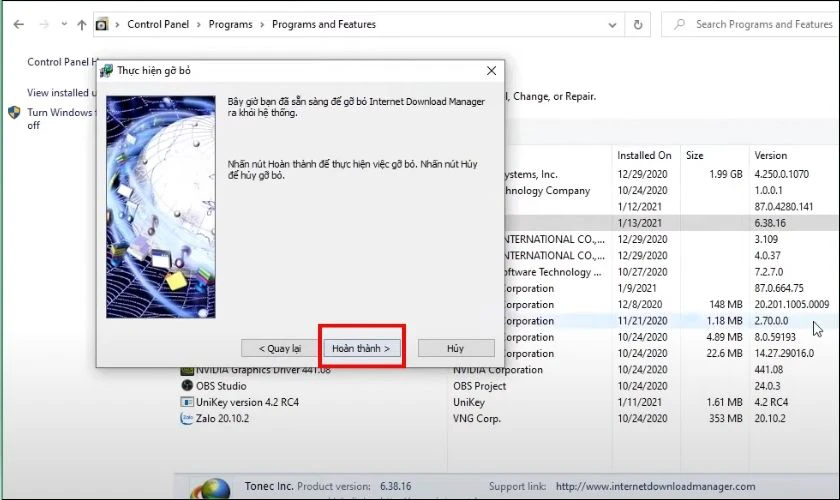The height and width of the screenshot is (500, 840).
Task: Click the Back navigation arrow
Action: [15, 24]
